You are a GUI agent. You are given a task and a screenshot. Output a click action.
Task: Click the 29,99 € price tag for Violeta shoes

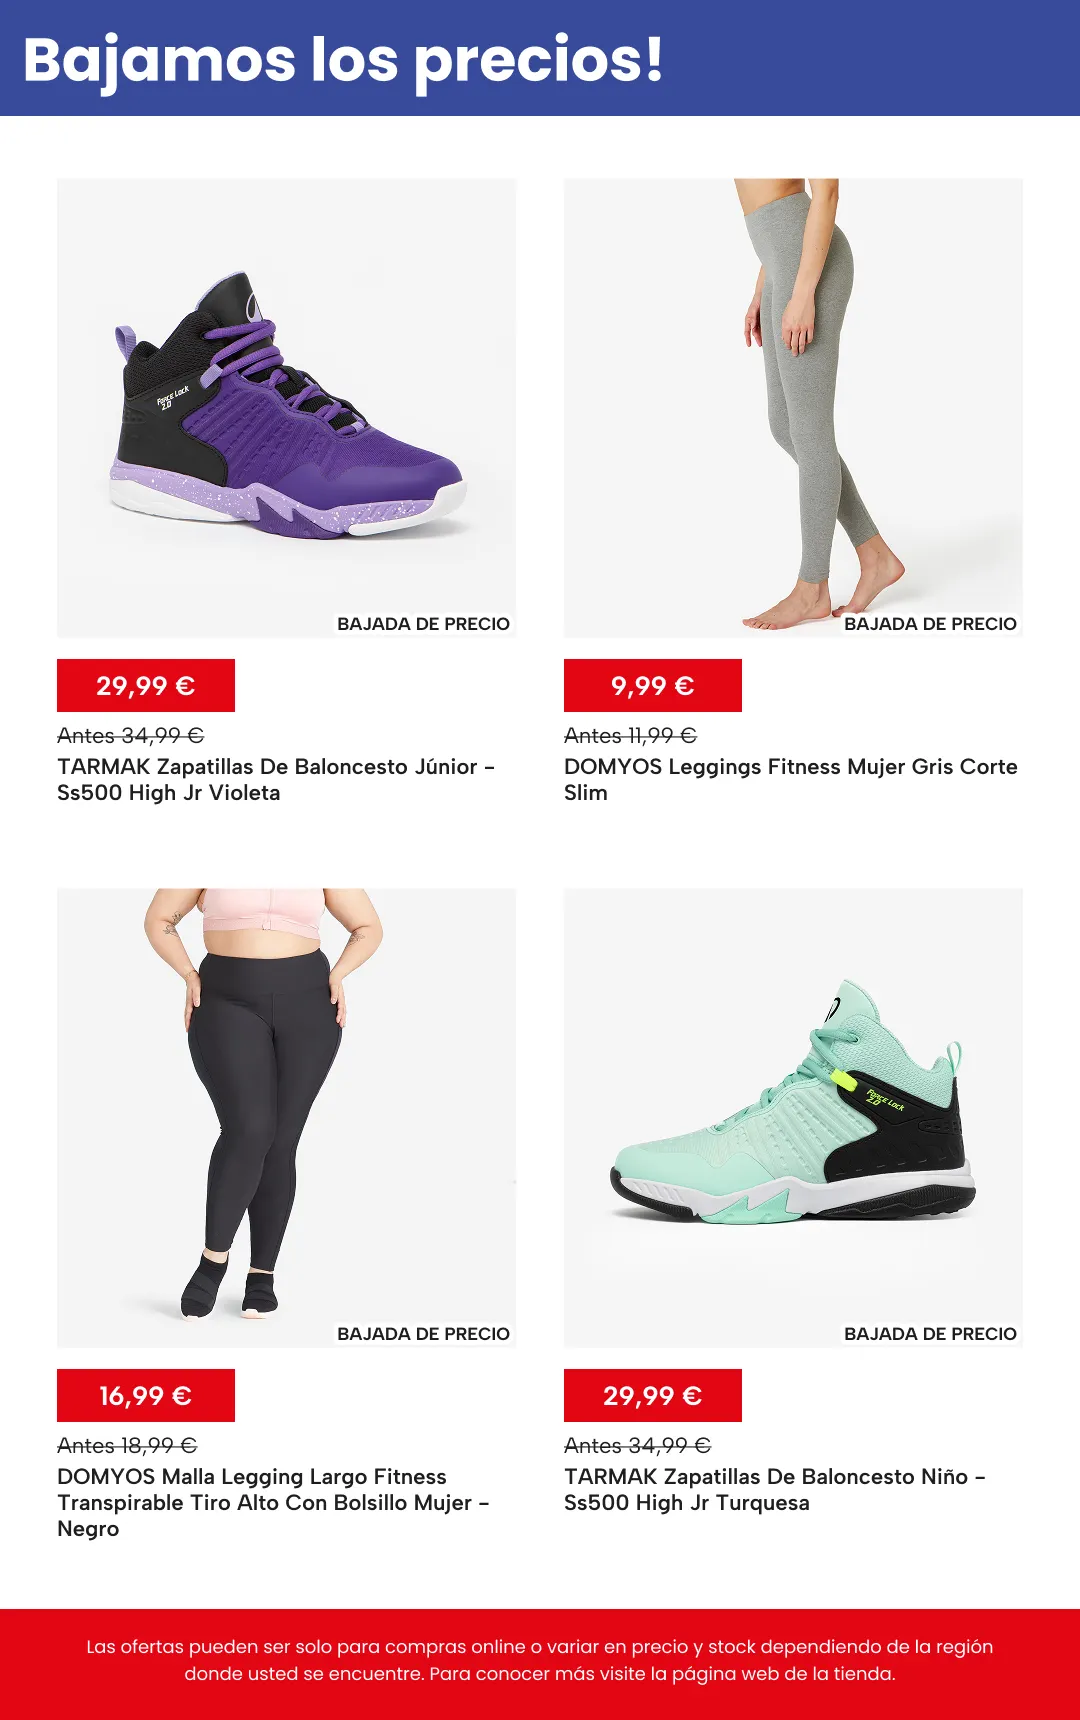pos(146,686)
